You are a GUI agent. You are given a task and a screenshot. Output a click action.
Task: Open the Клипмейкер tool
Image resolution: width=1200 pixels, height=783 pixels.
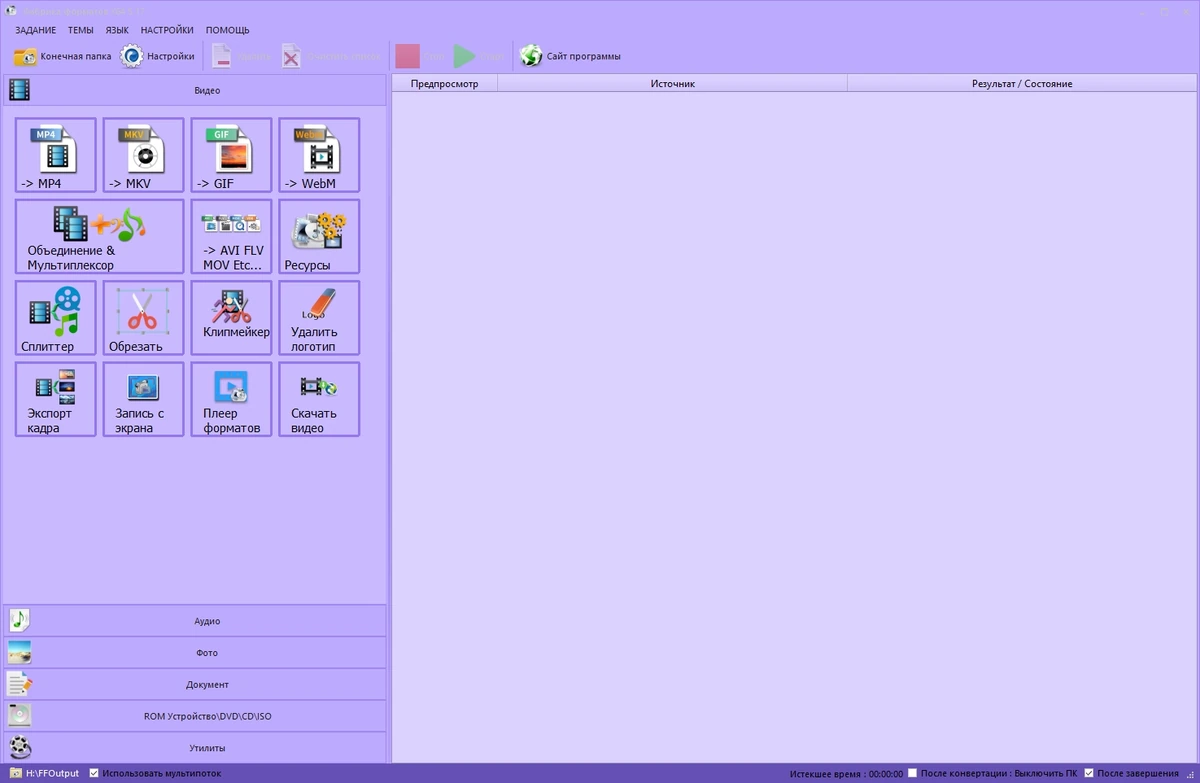[231, 317]
